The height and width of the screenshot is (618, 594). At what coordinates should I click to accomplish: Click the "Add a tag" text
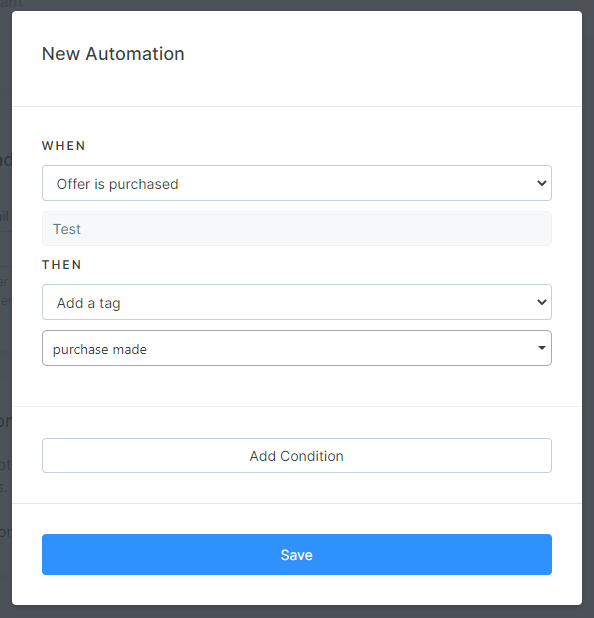coord(88,303)
